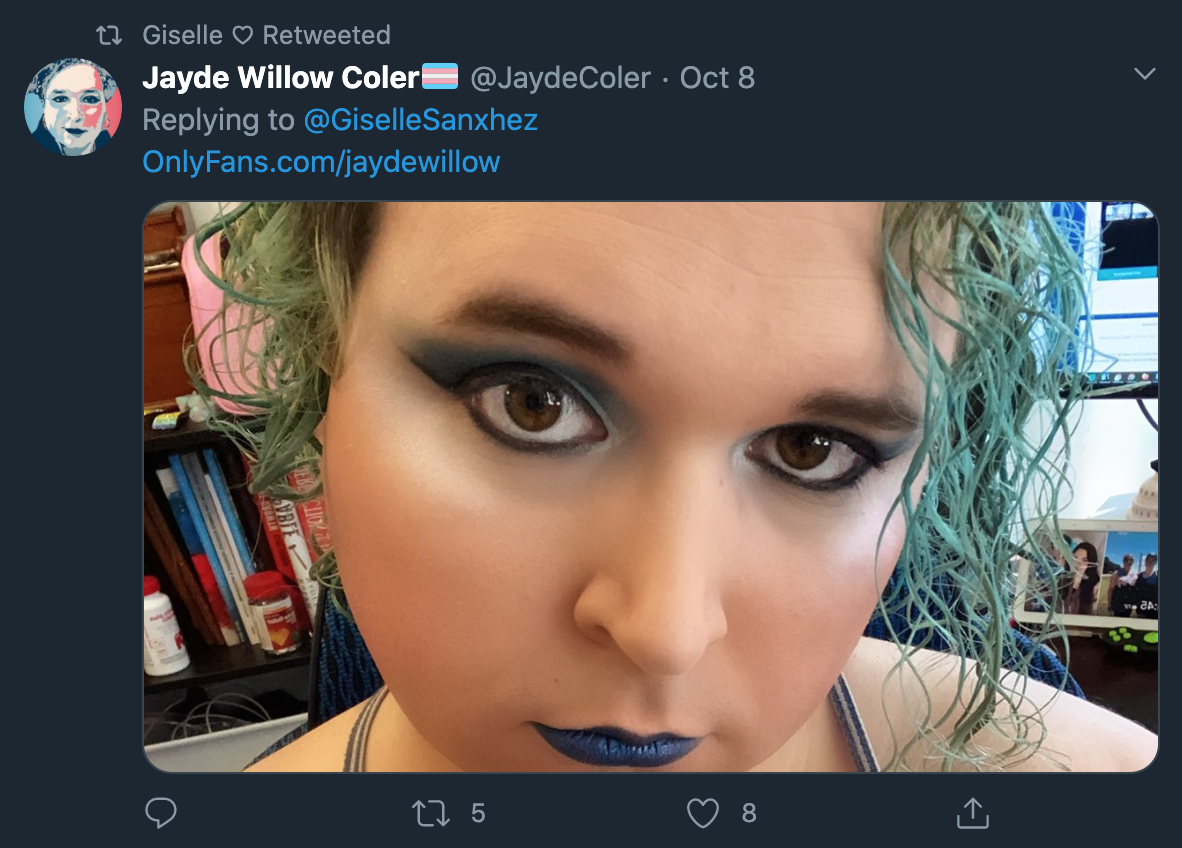Open the @JaydeColer handle
Image resolution: width=1182 pixels, height=848 pixels.
click(560, 78)
